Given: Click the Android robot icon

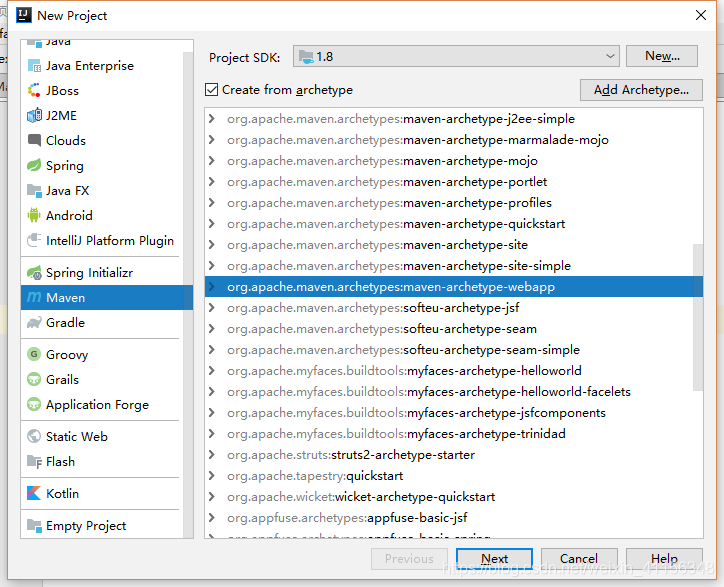Looking at the screenshot, I should 34,215.
